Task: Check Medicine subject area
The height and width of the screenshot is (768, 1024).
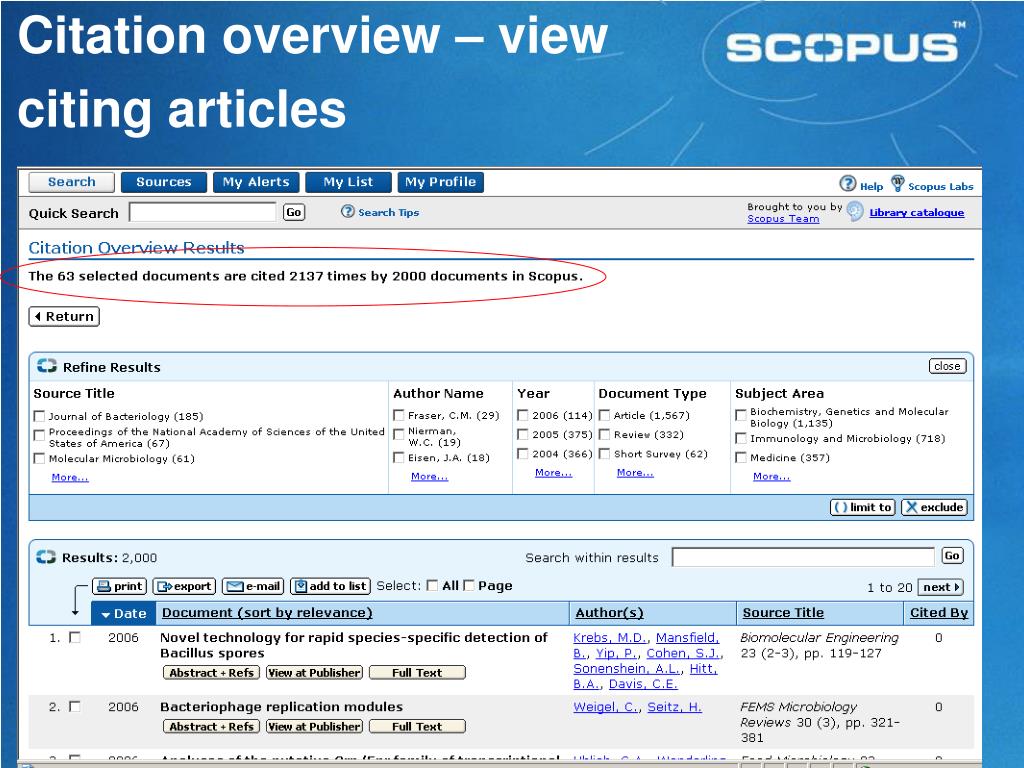Action: pyautogui.click(x=741, y=458)
